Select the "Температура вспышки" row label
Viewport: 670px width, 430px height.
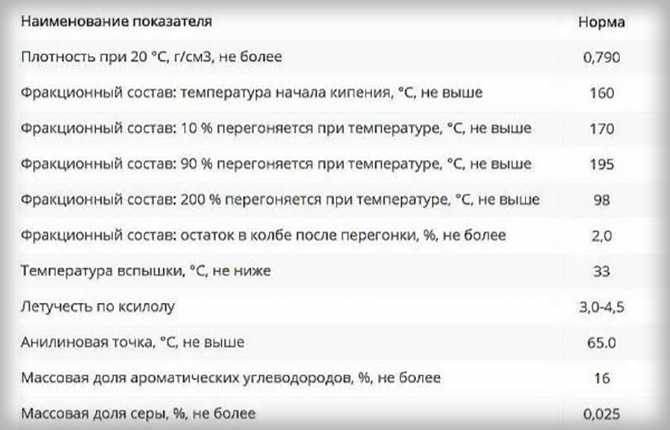point(146,271)
